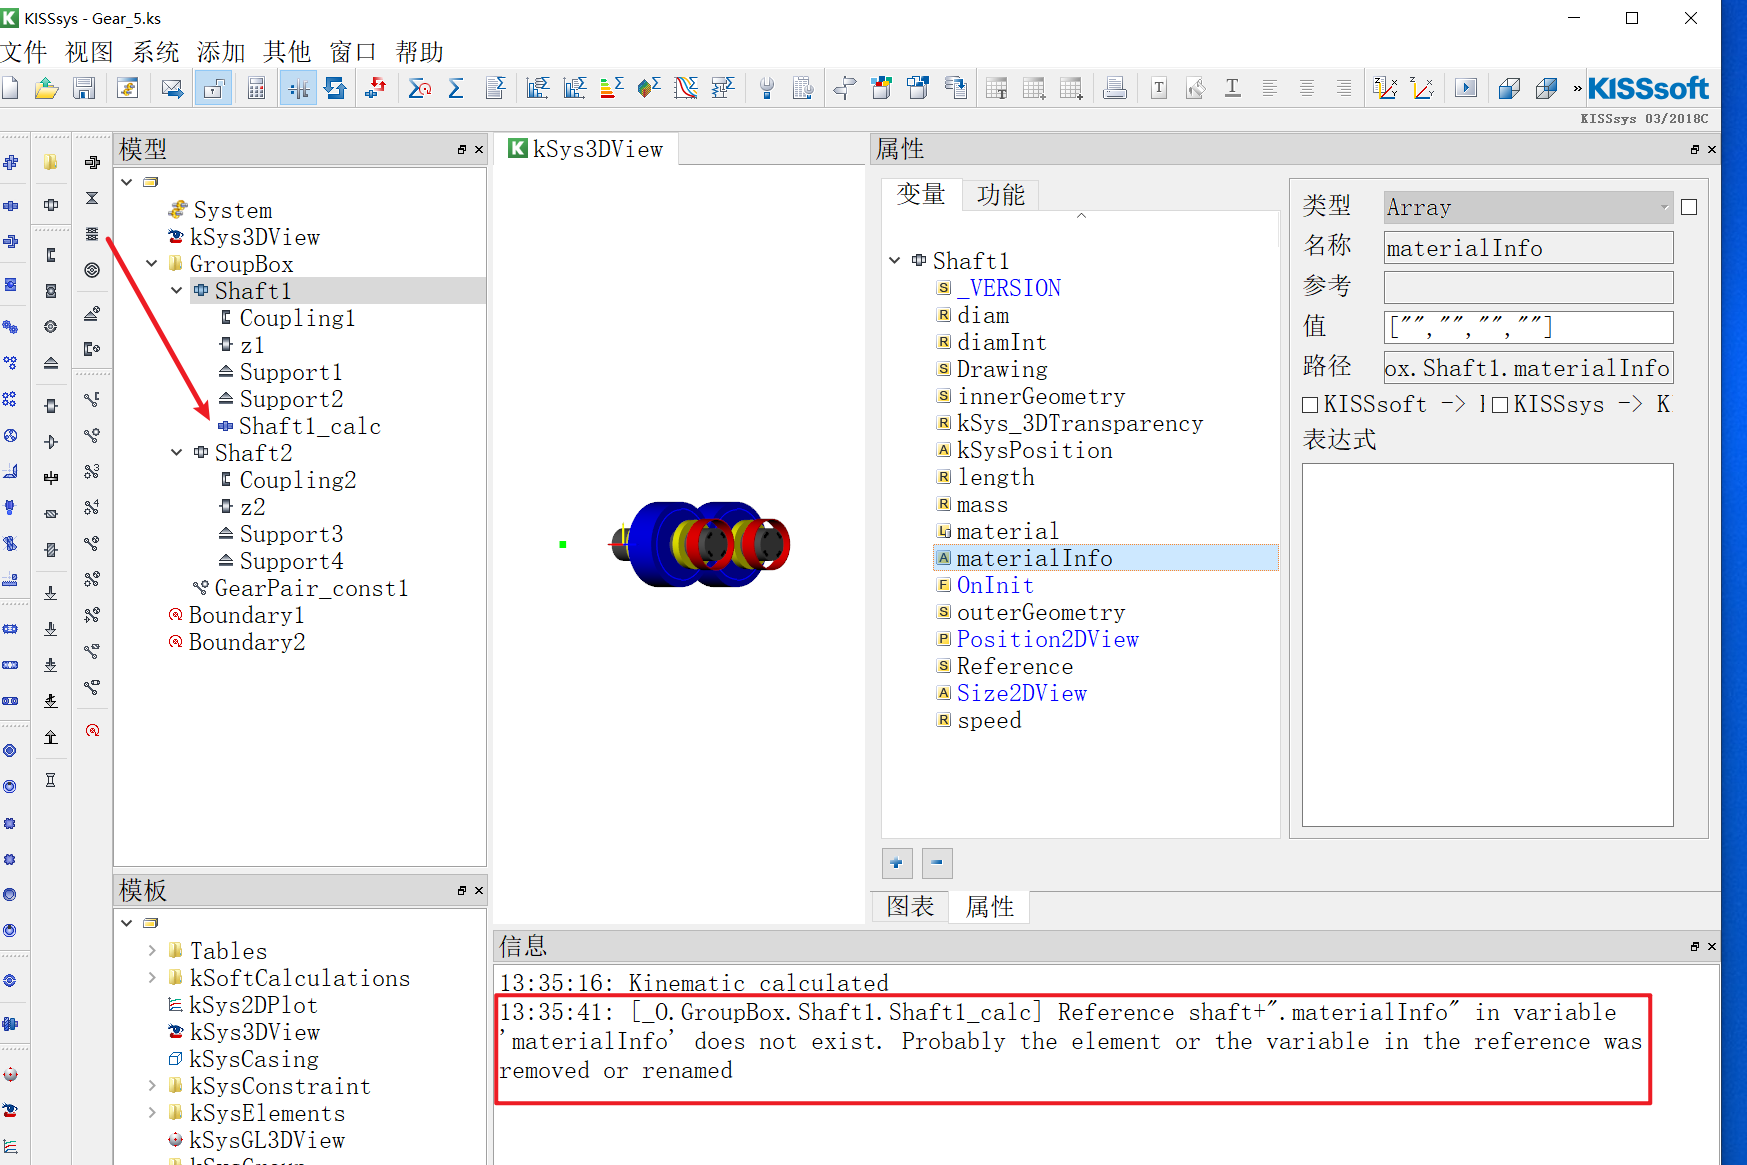This screenshot has width=1747, height=1165.
Task: Collapse the Shaft1 node in model tree
Action: (177, 291)
